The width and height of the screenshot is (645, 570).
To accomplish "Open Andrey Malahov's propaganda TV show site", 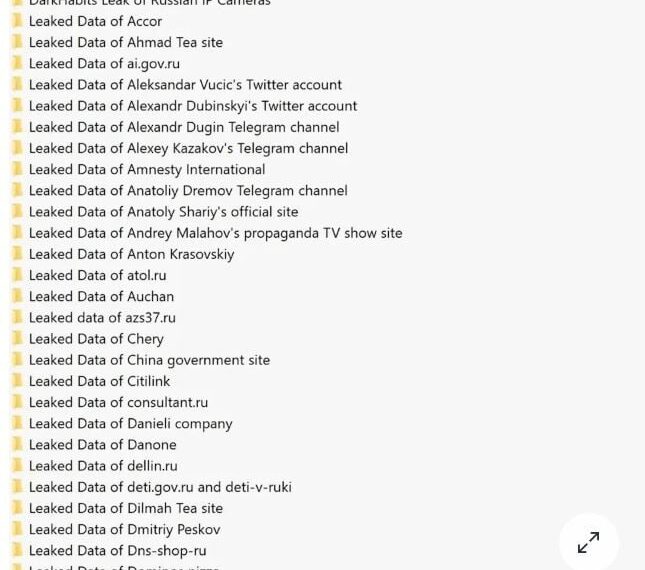I will [215, 233].
